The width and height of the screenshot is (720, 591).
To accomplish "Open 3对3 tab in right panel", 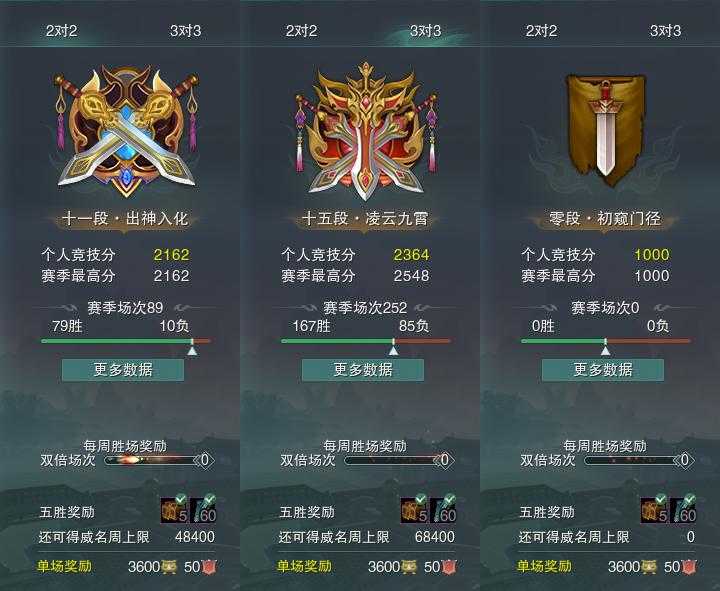I will point(665,31).
